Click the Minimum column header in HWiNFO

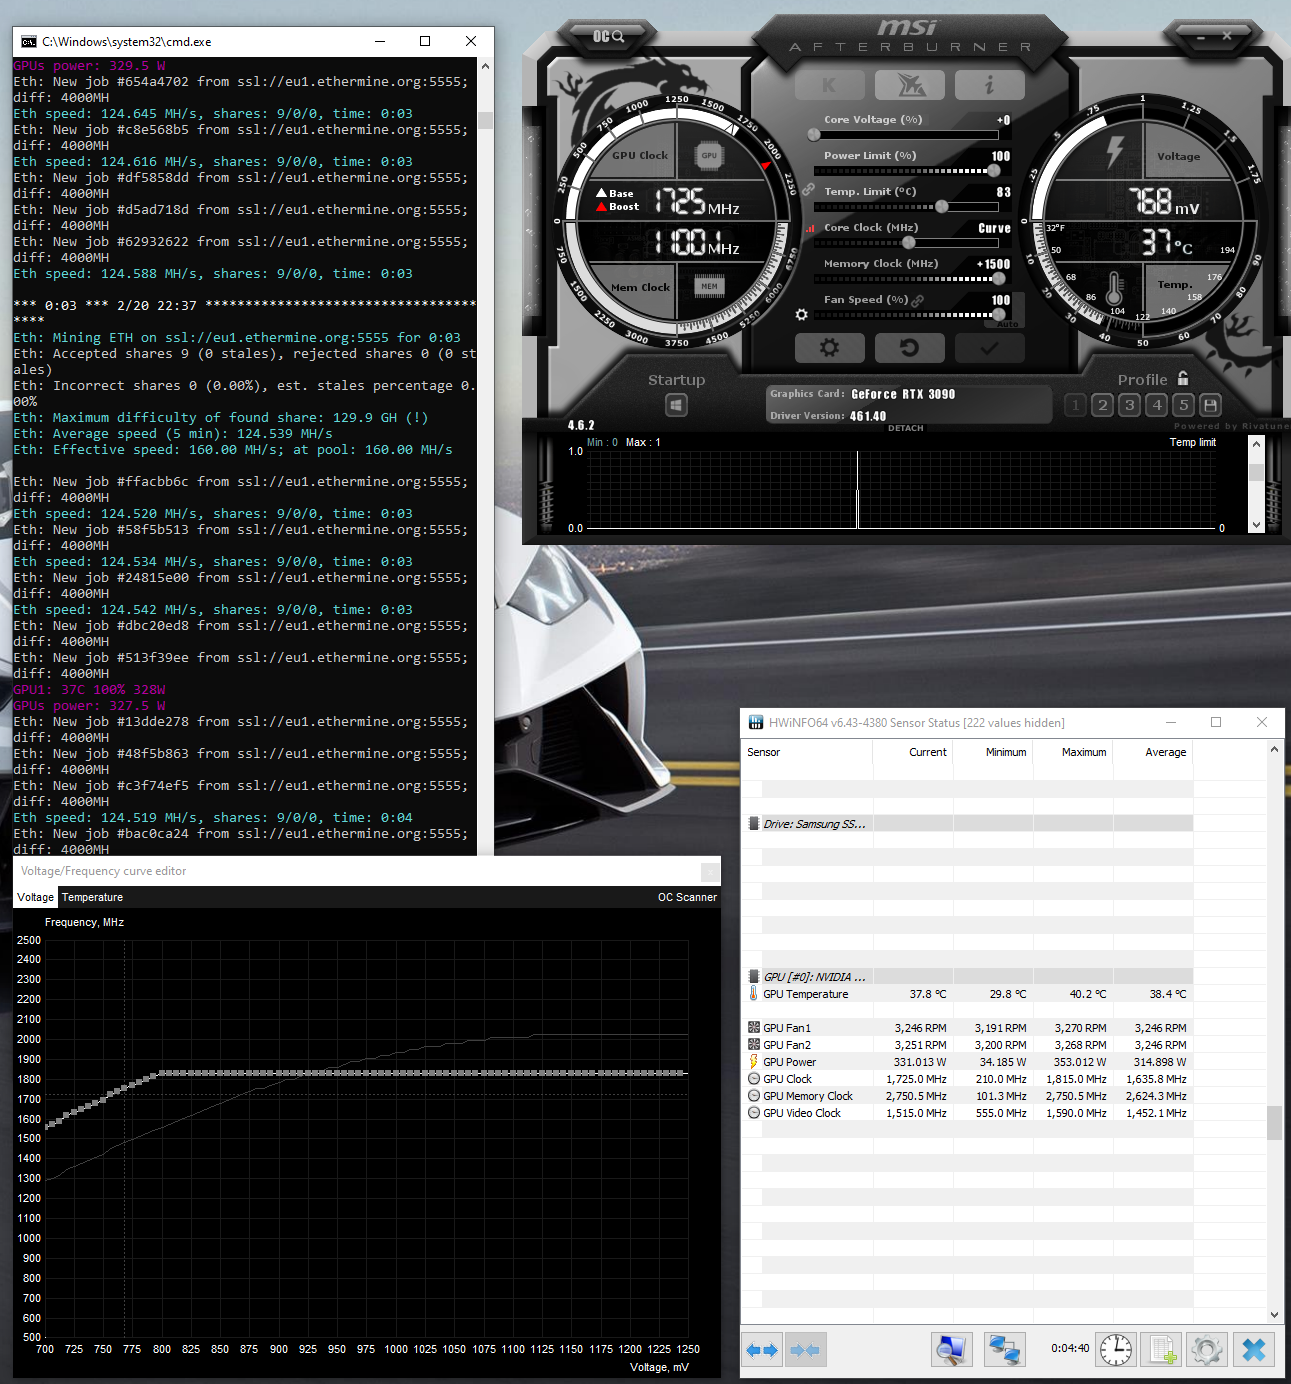992,752
